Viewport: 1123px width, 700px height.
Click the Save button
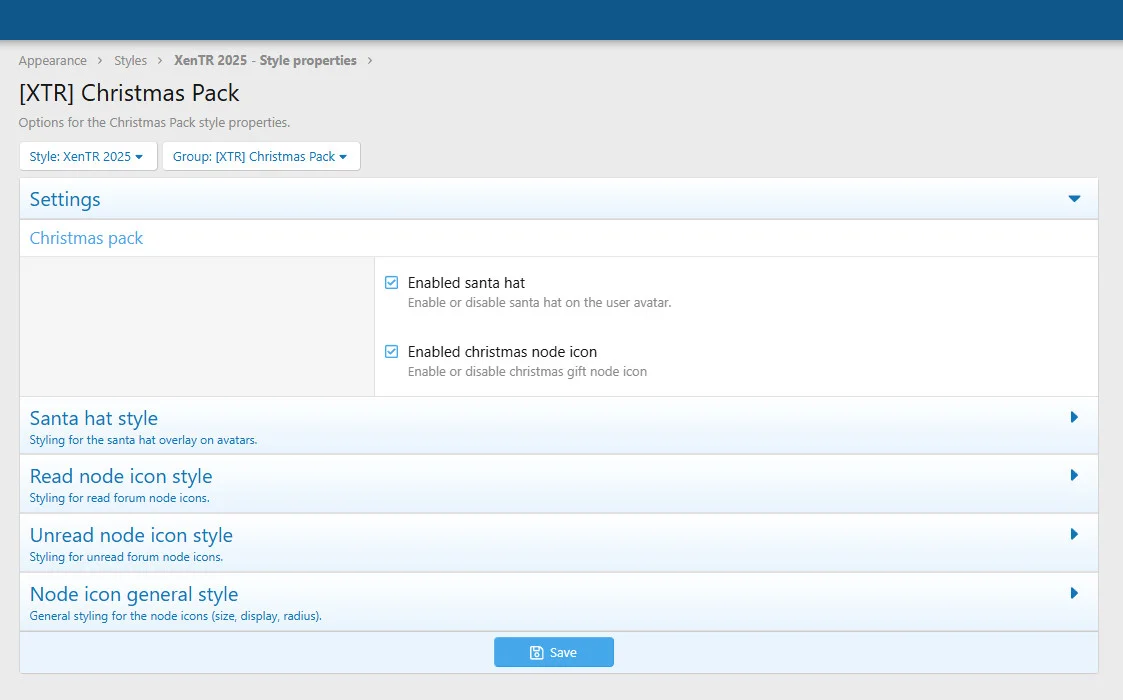[x=553, y=652]
